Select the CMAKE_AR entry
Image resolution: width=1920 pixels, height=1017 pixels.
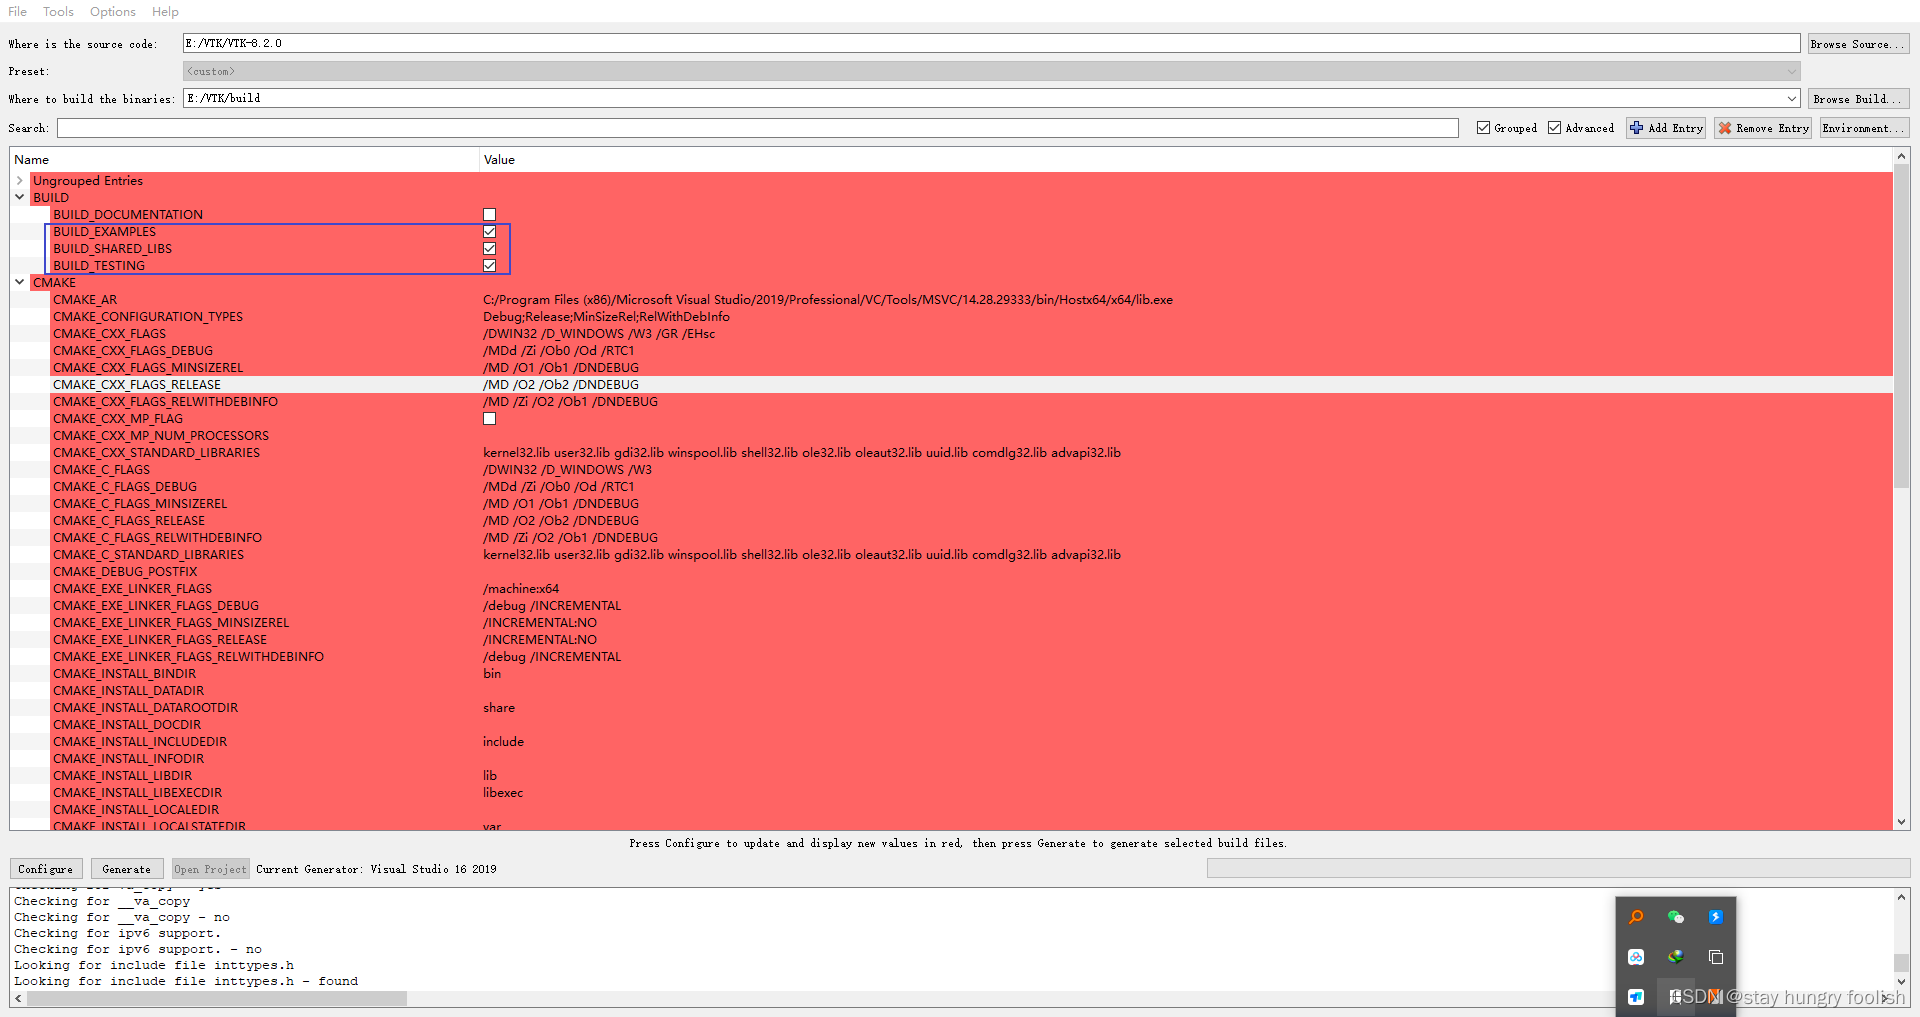85,300
